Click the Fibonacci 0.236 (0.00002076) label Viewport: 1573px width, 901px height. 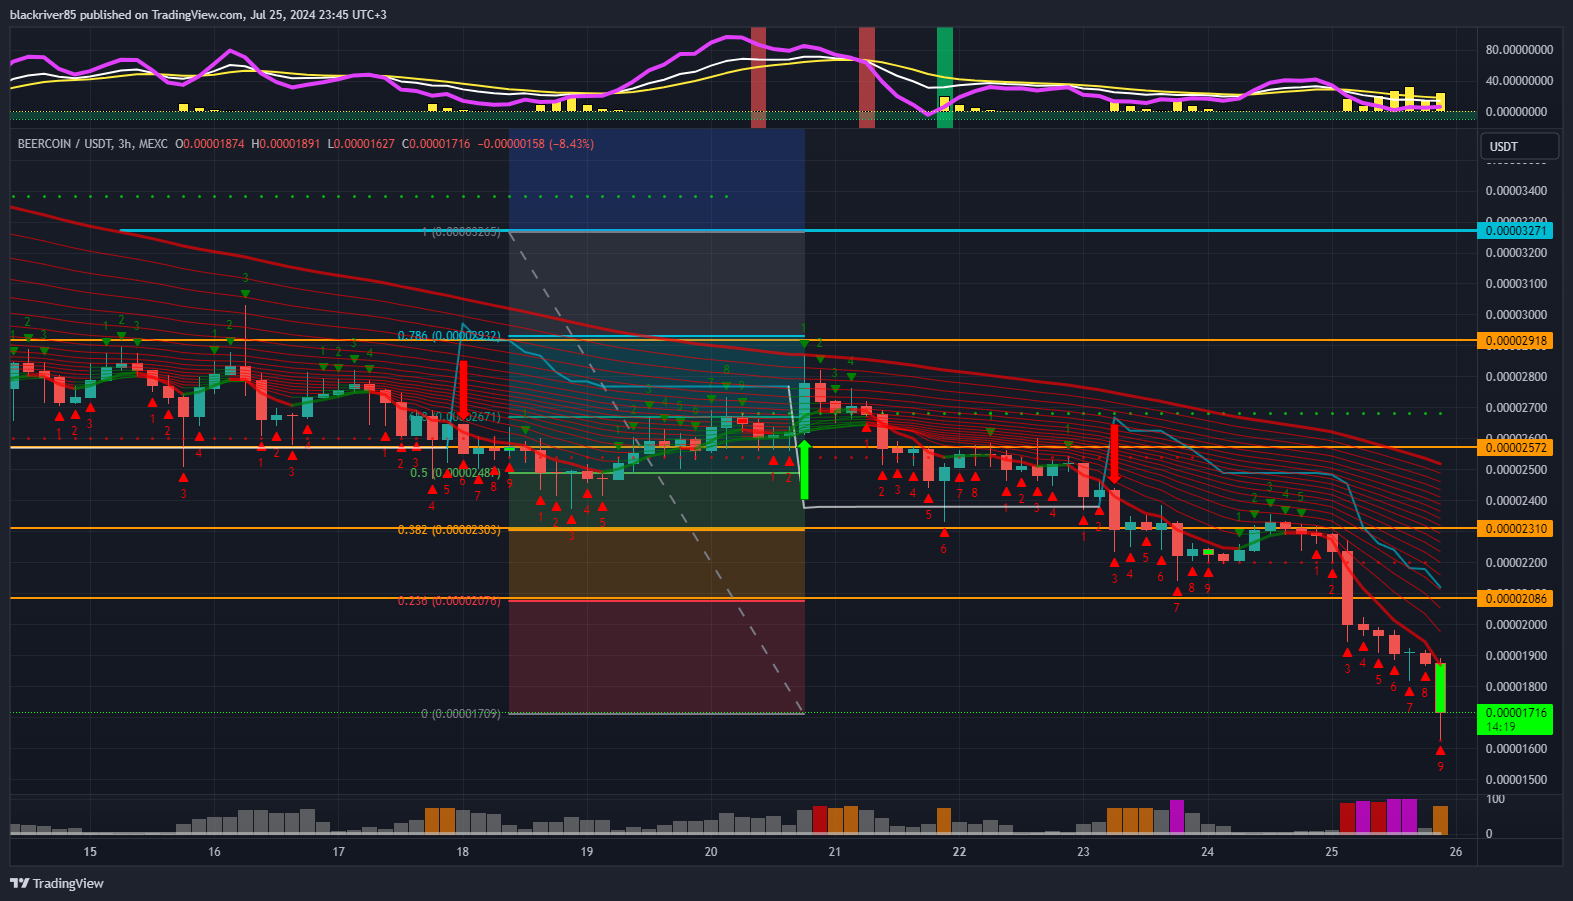(x=449, y=601)
